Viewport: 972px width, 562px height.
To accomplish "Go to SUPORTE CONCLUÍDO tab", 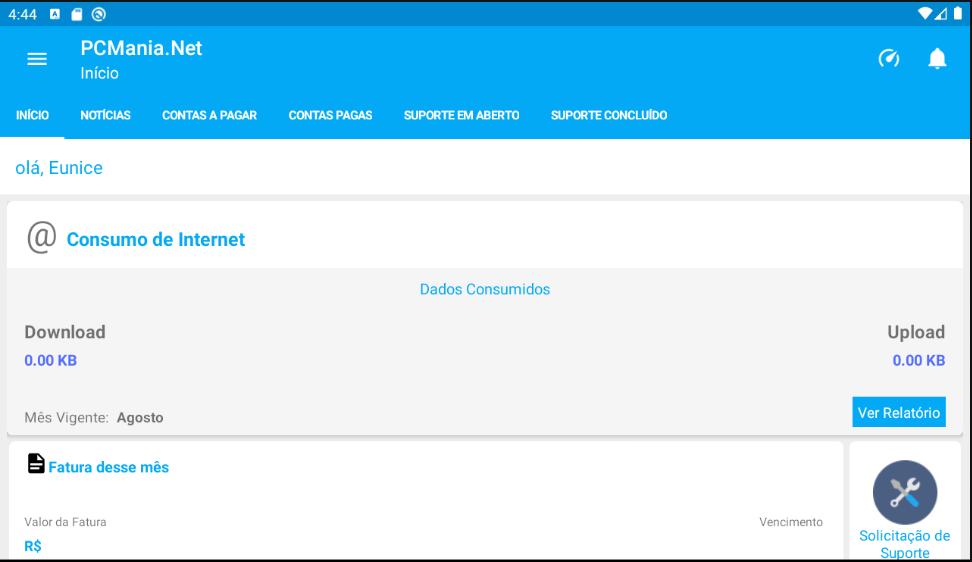I will [609, 115].
